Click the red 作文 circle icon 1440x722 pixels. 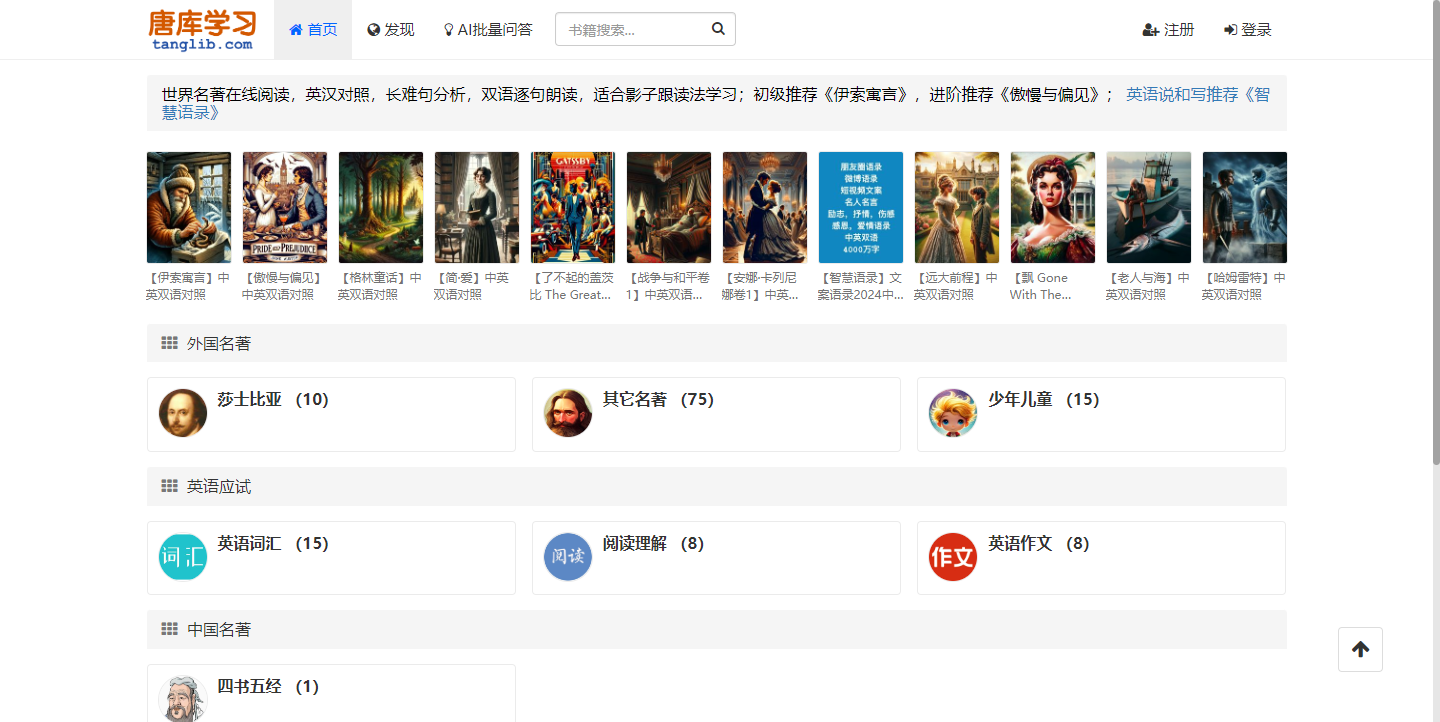point(953,556)
